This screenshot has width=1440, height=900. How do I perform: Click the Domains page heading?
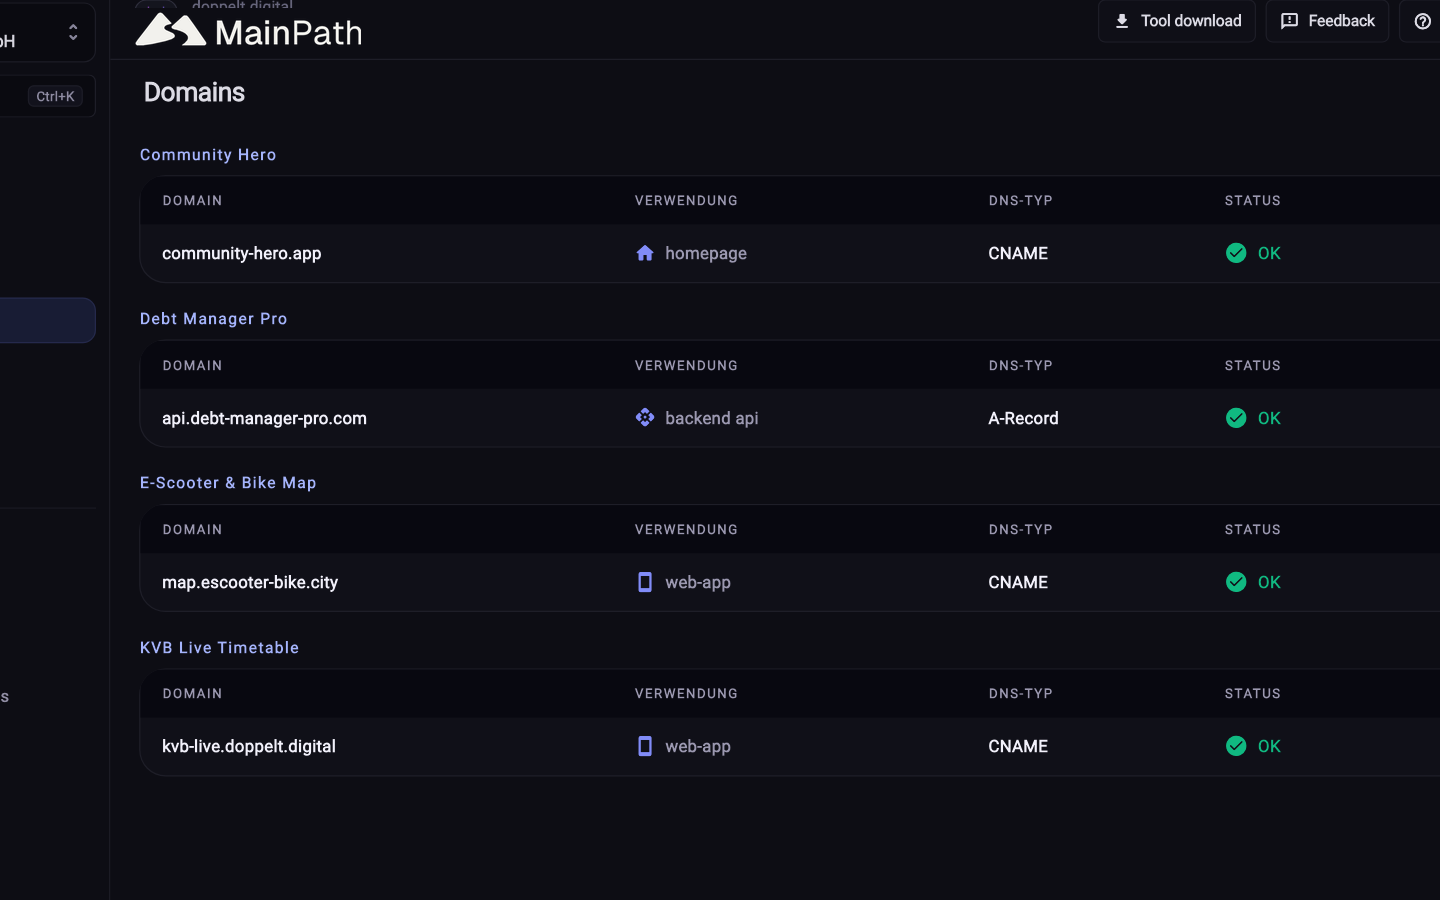point(194,92)
